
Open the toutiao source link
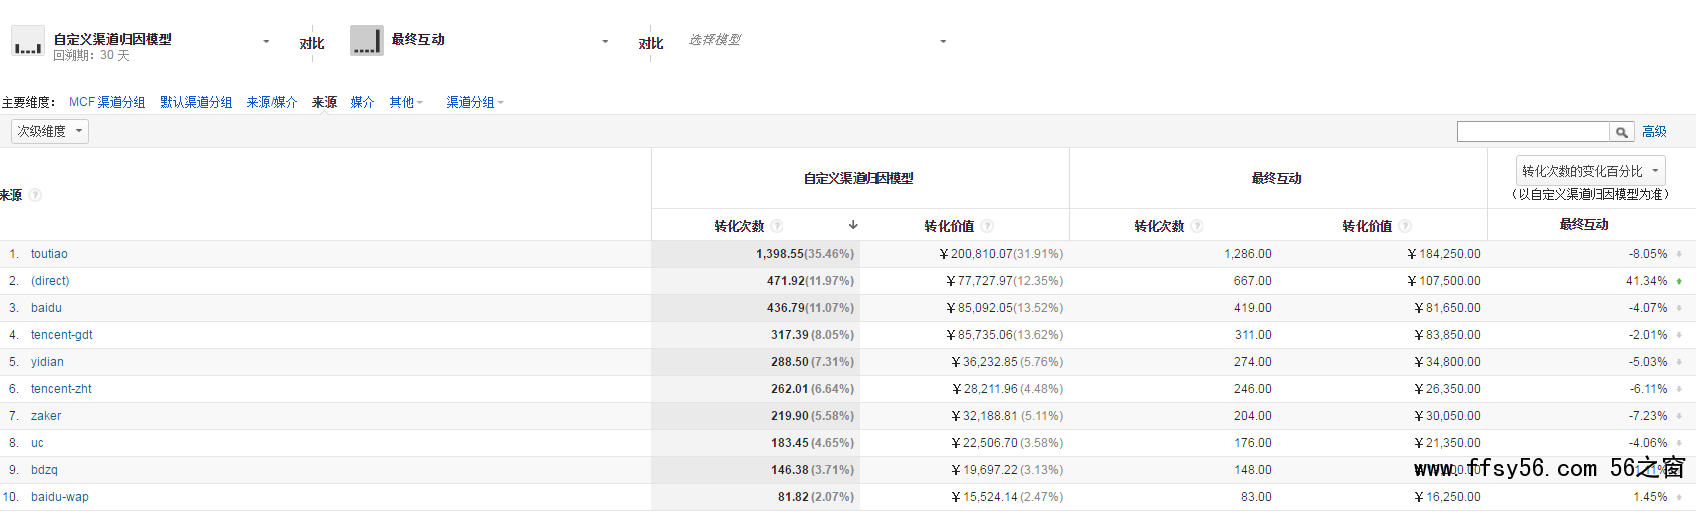[x=49, y=254]
